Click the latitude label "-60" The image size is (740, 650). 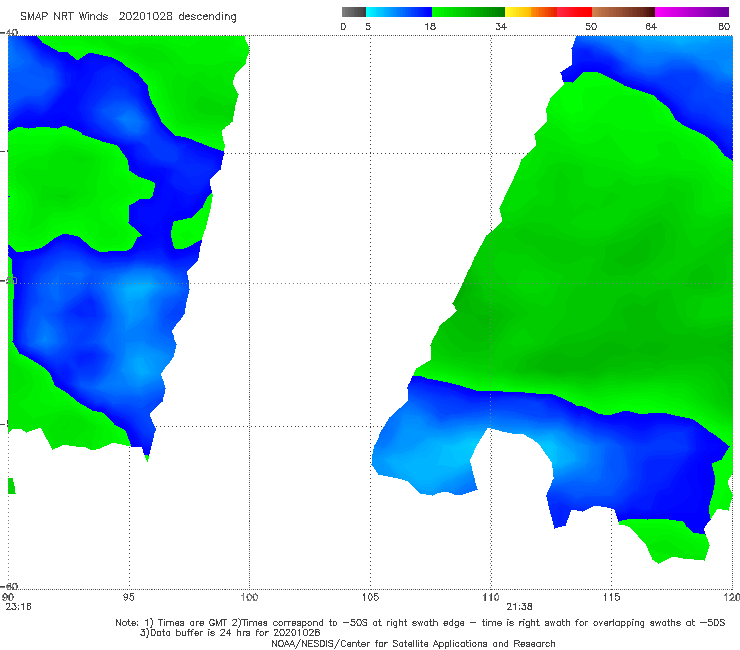coord(11,586)
